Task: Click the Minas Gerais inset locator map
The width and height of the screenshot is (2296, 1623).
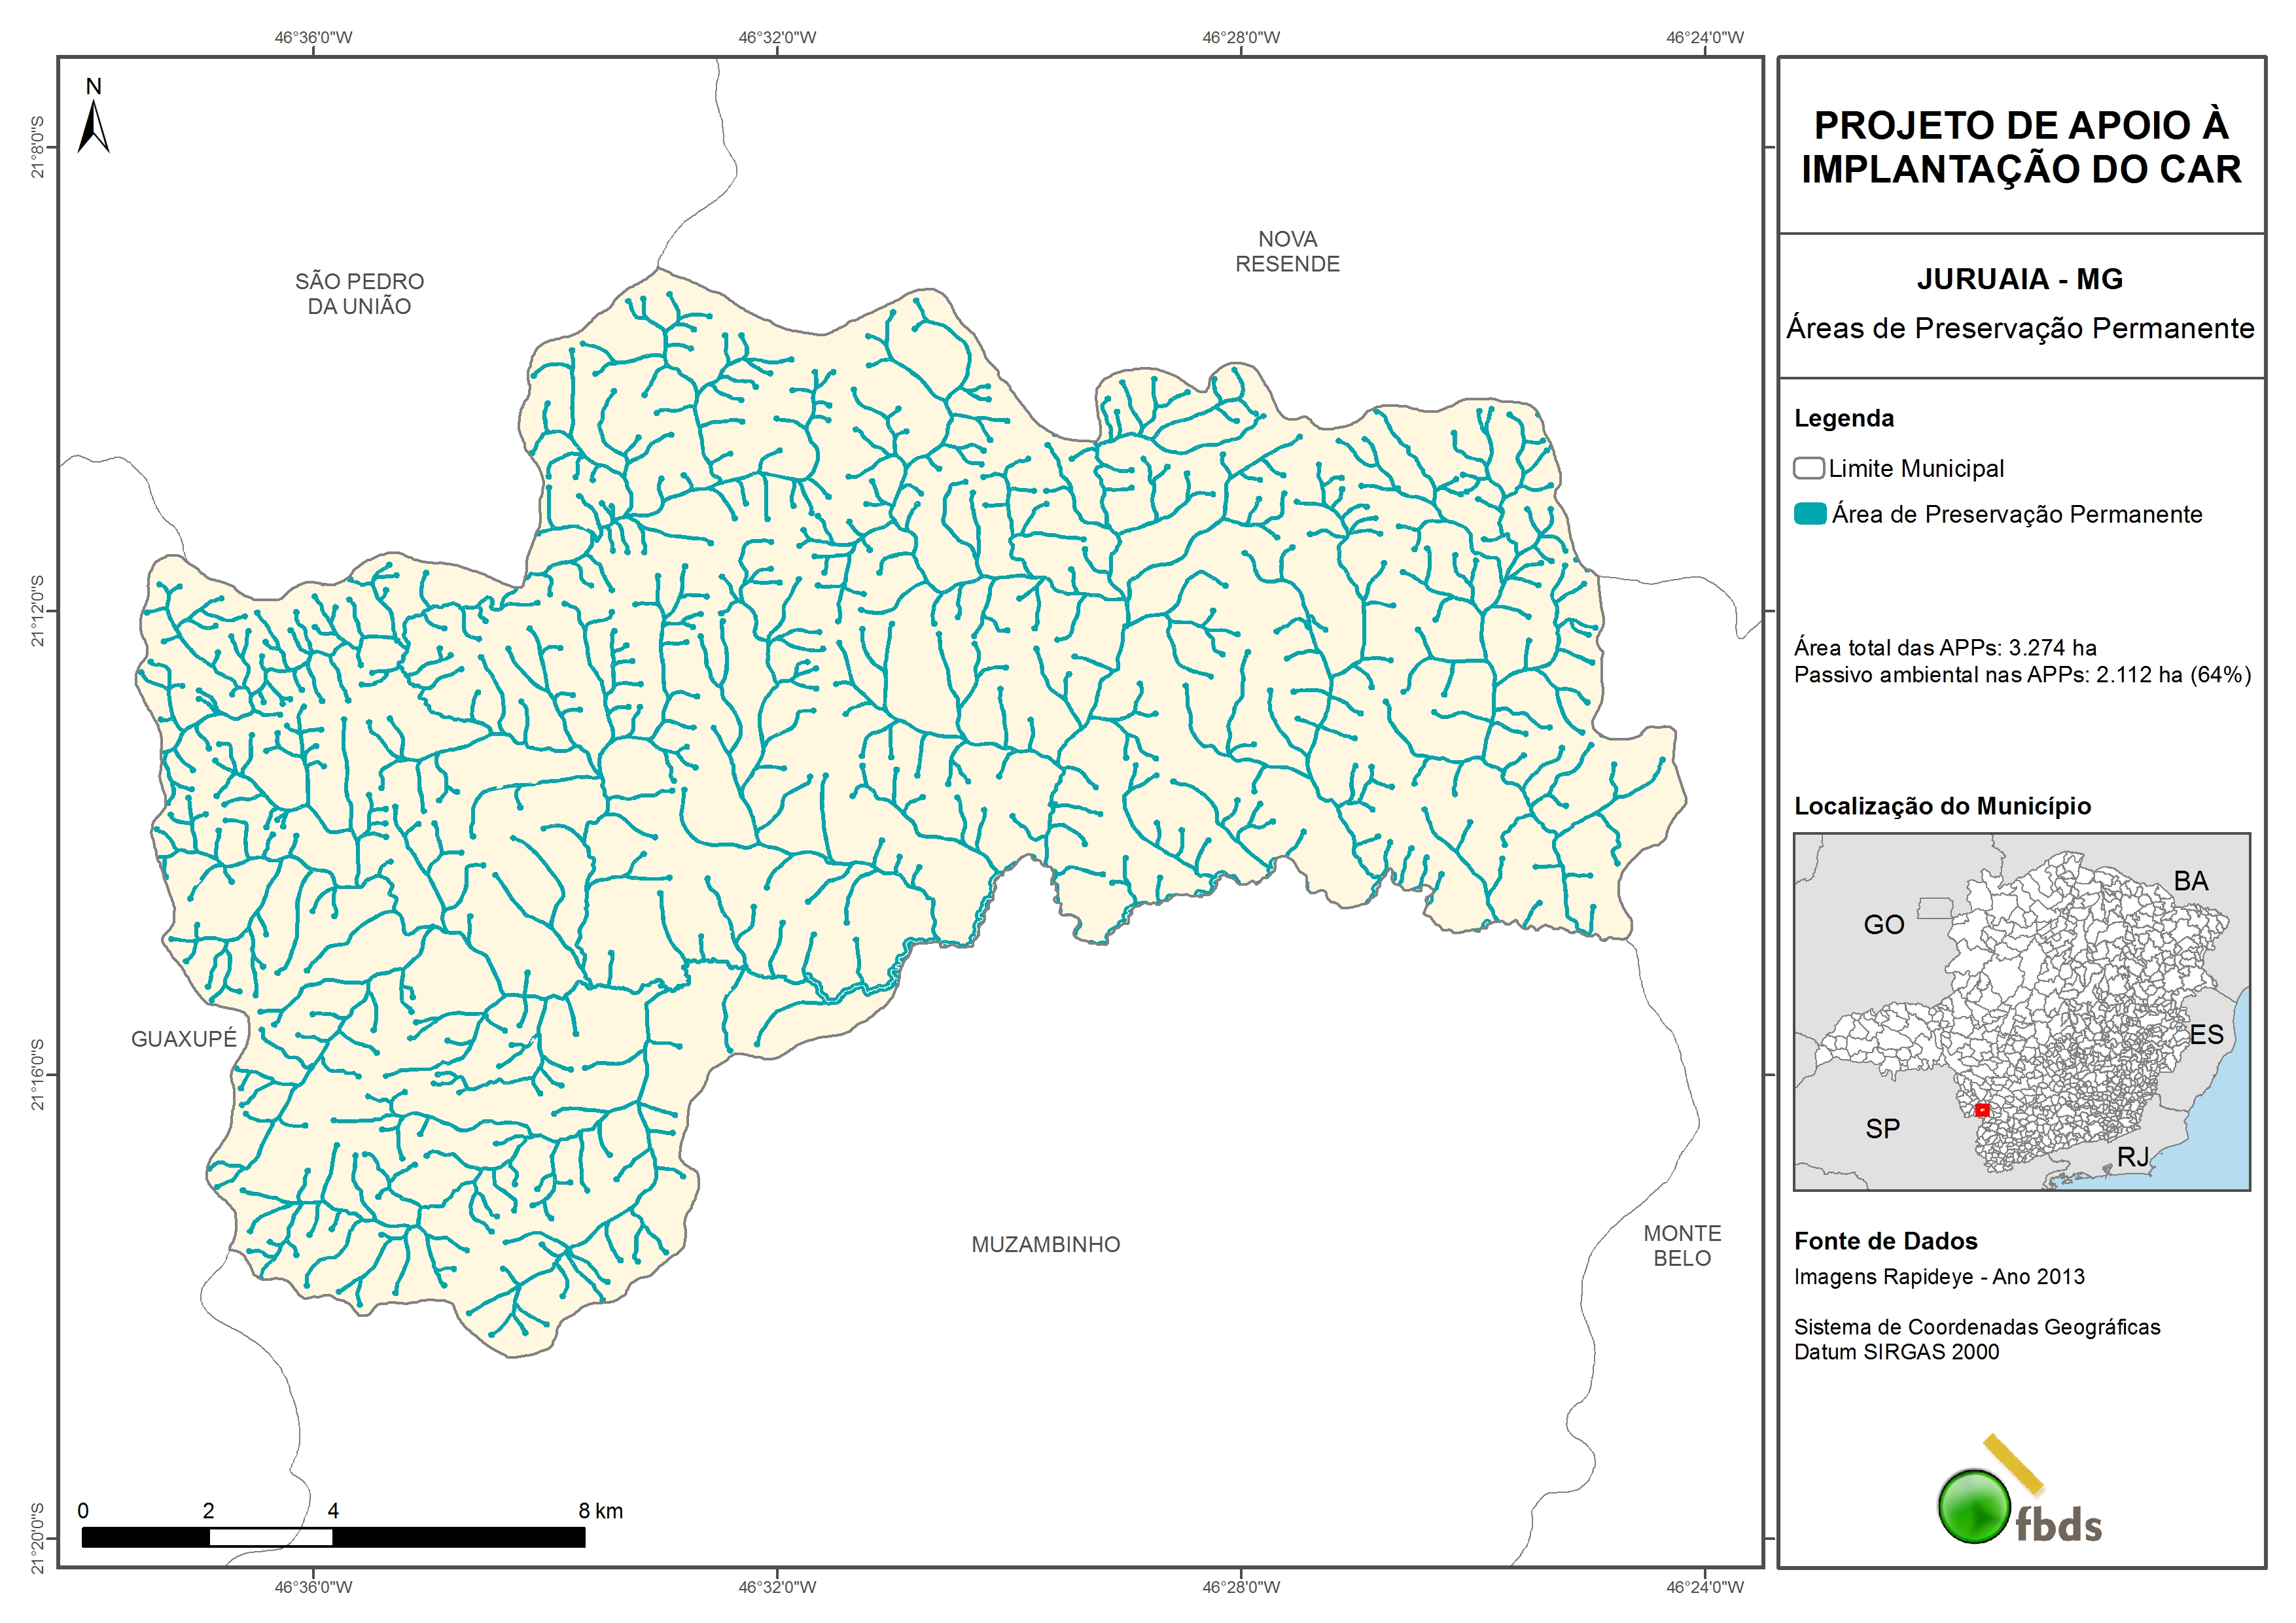Action: (2021, 1012)
